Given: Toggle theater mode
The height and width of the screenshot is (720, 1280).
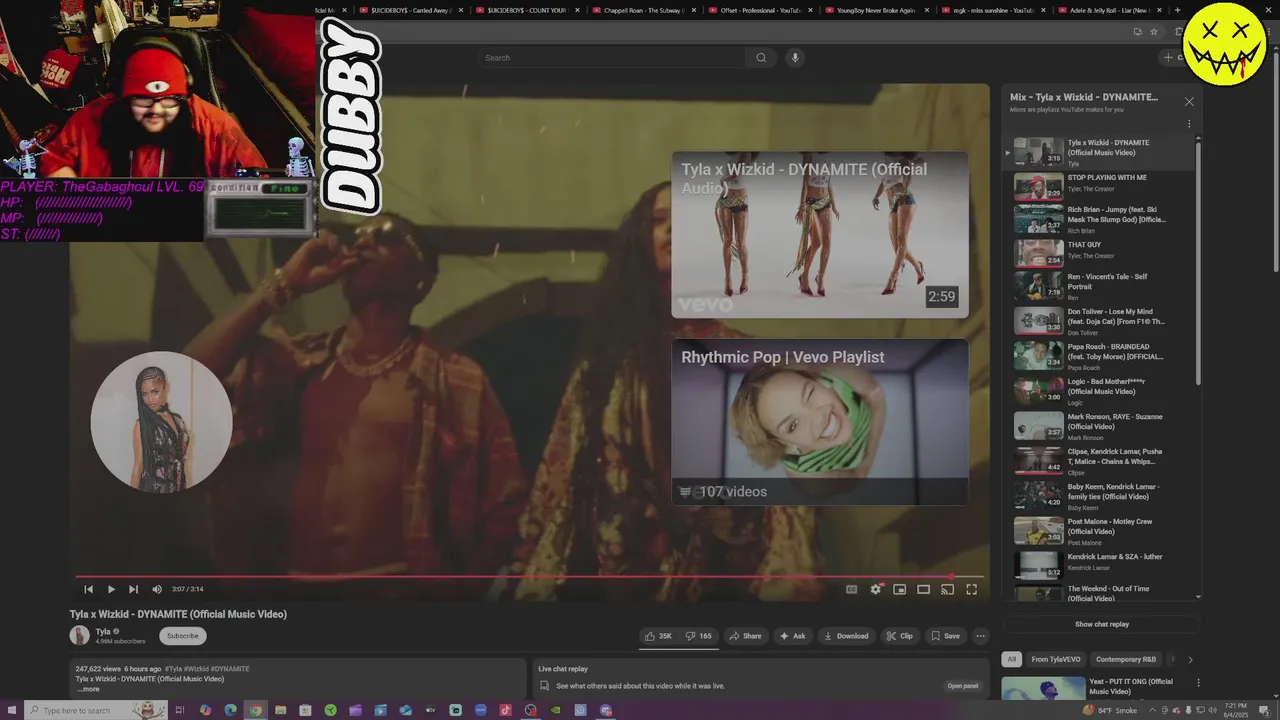Looking at the screenshot, I should (924, 589).
